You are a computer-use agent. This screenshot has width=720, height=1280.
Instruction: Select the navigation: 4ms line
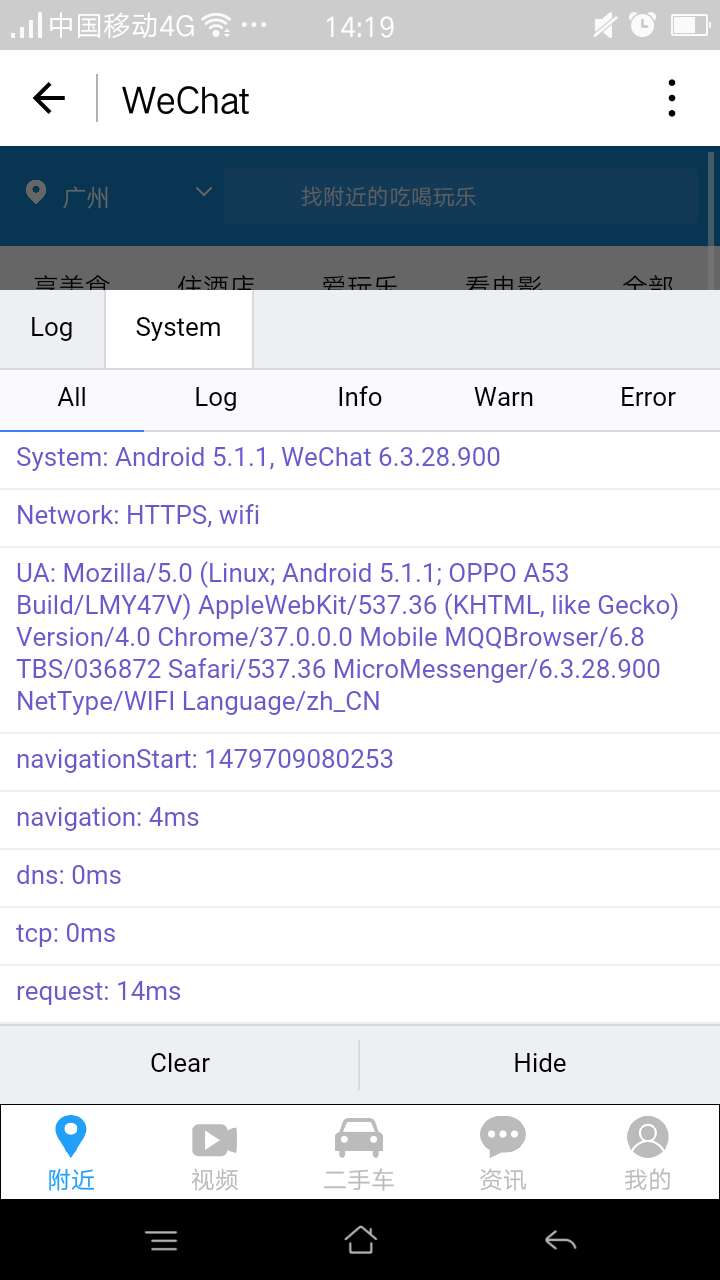[360, 818]
